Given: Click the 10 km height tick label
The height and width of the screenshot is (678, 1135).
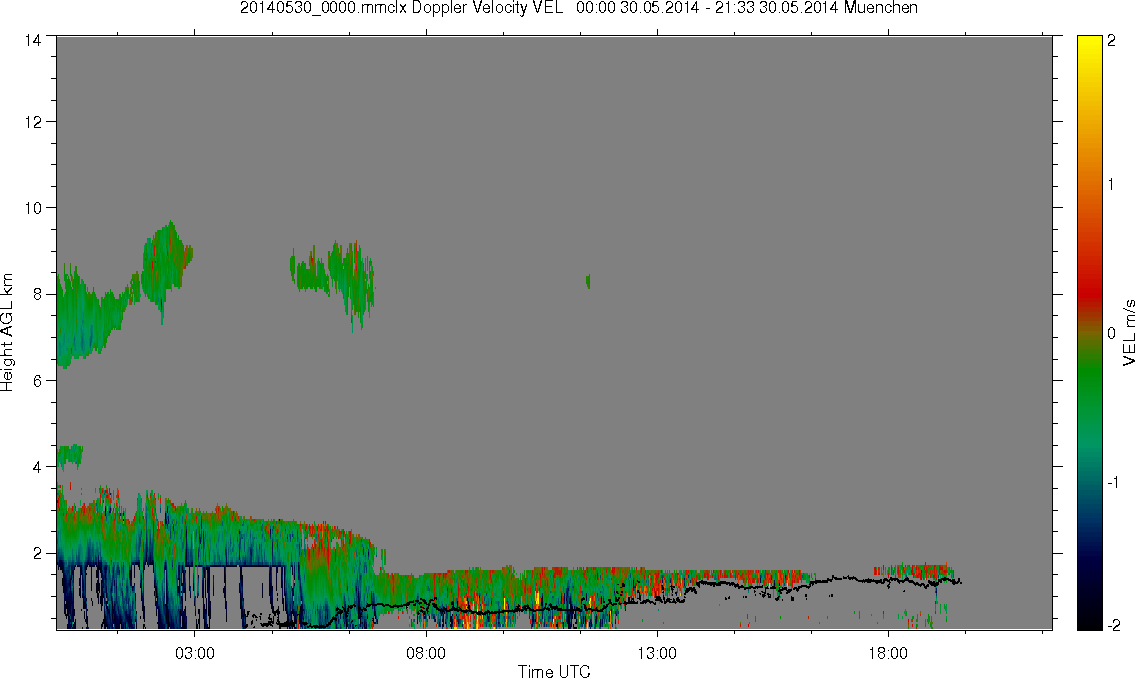Looking at the screenshot, I should tap(33, 208).
